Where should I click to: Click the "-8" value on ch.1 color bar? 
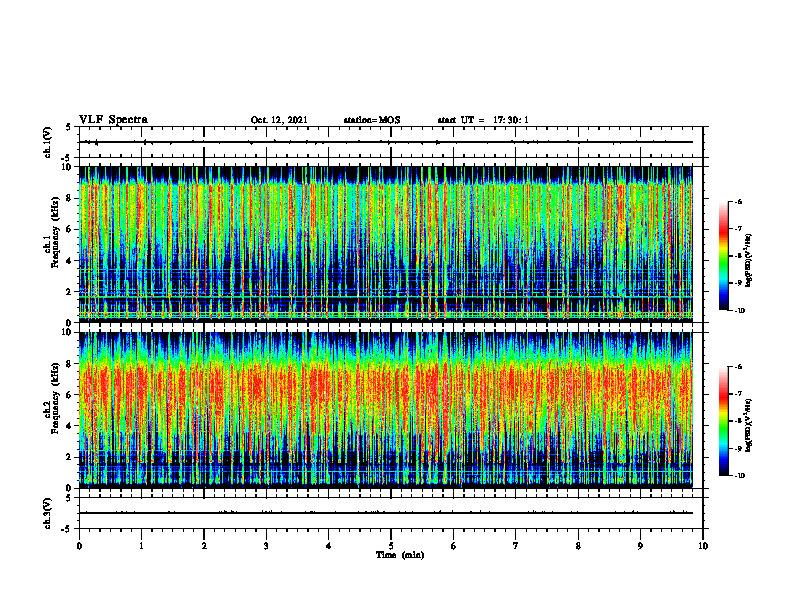point(738,256)
